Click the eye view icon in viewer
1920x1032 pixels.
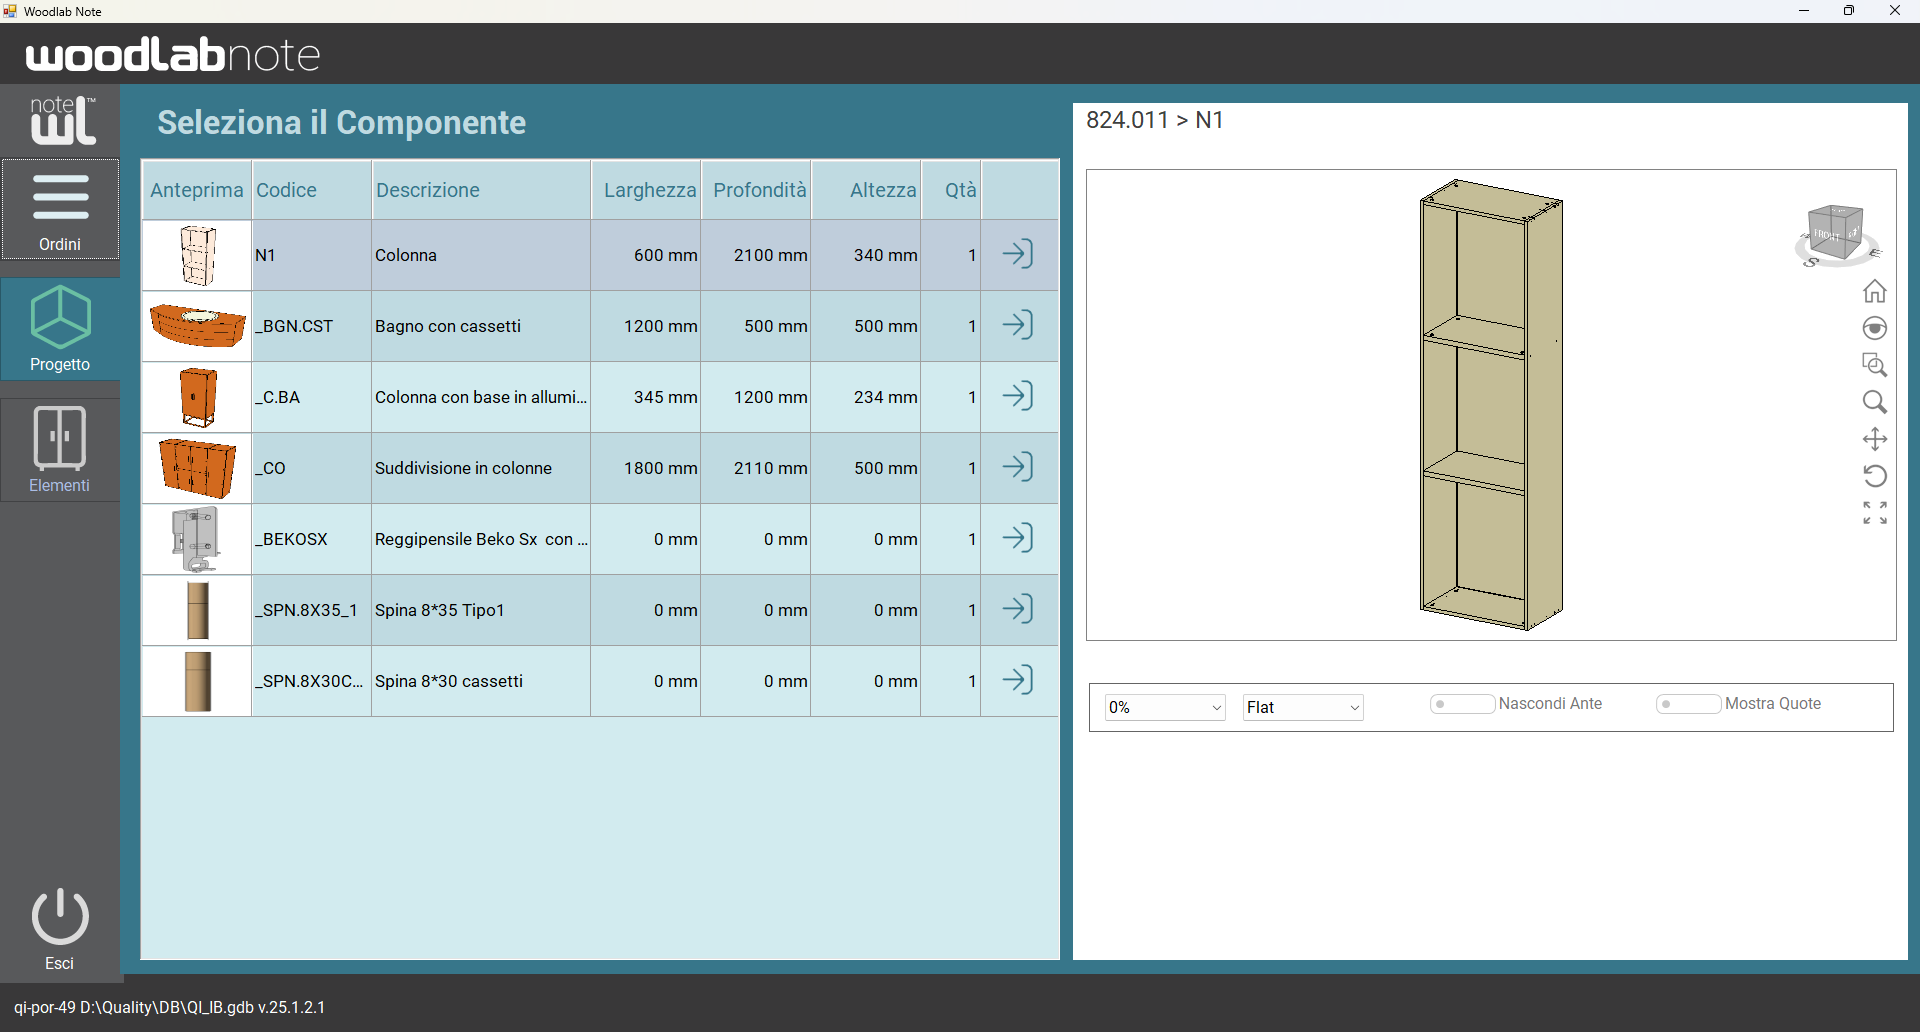pyautogui.click(x=1875, y=328)
